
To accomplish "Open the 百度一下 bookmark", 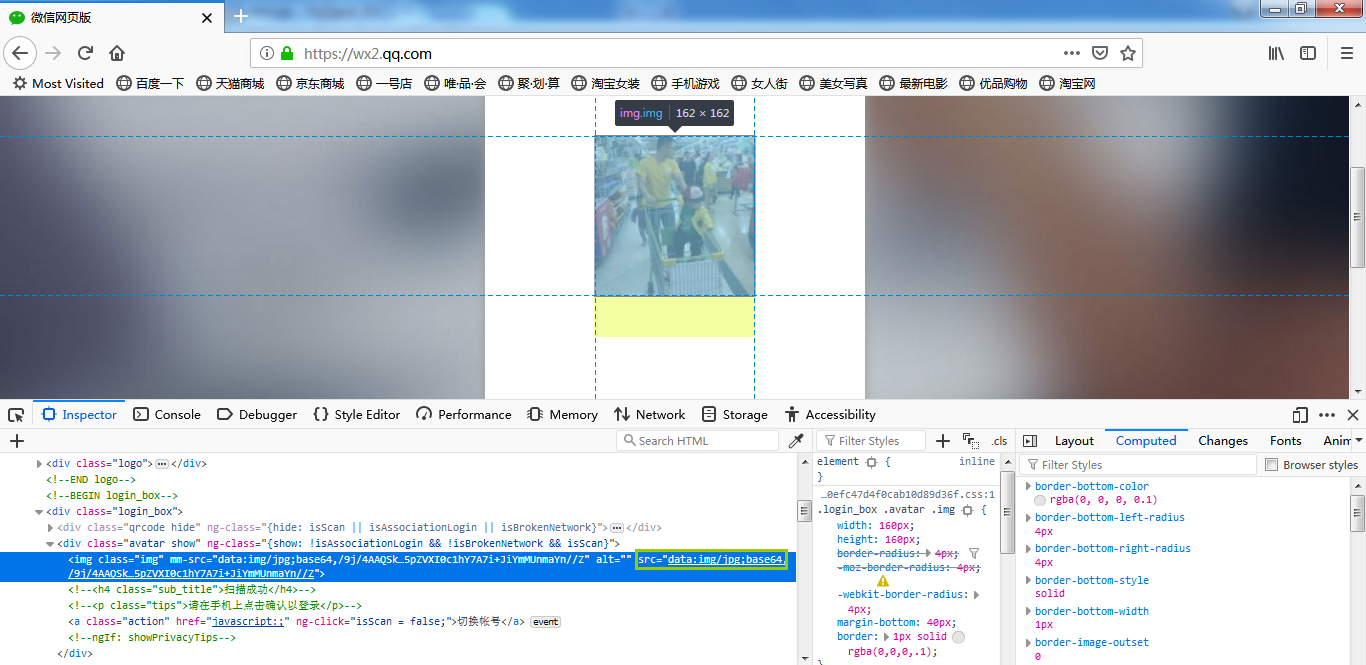I will point(150,84).
